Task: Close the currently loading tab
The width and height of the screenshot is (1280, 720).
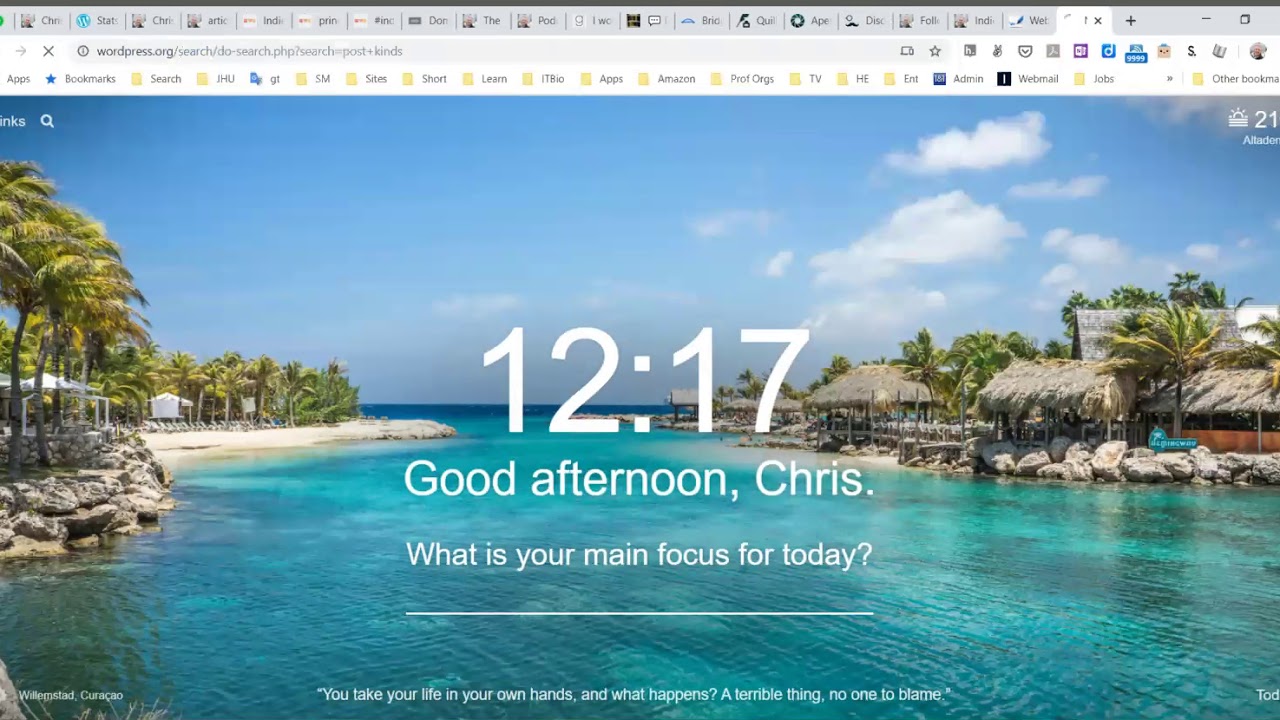Action: 1098,20
